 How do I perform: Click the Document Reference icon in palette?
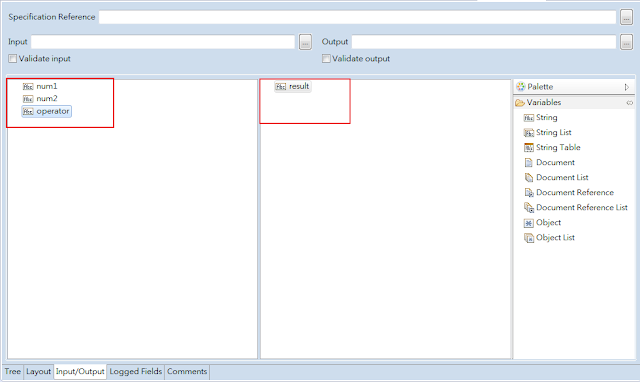529,193
